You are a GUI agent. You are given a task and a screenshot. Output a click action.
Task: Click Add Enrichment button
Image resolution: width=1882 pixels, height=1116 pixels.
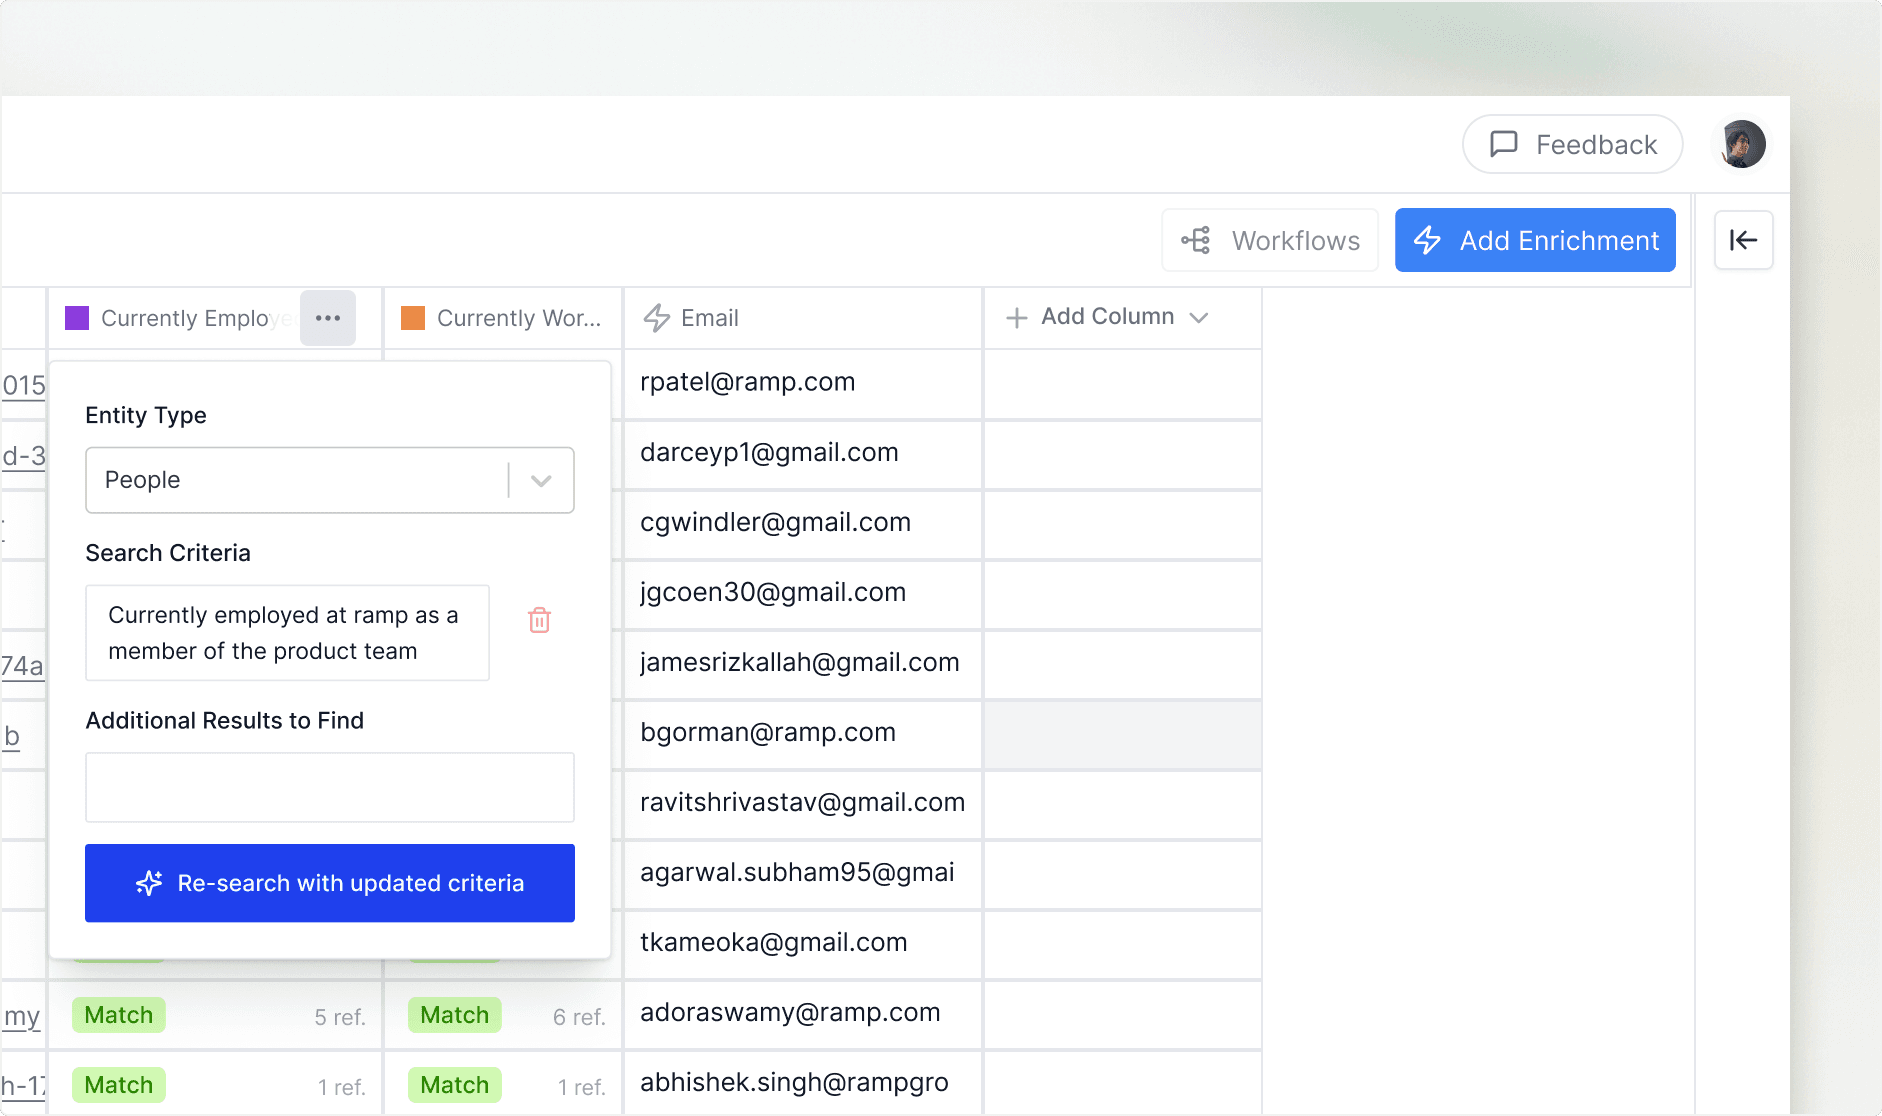[x=1535, y=240]
